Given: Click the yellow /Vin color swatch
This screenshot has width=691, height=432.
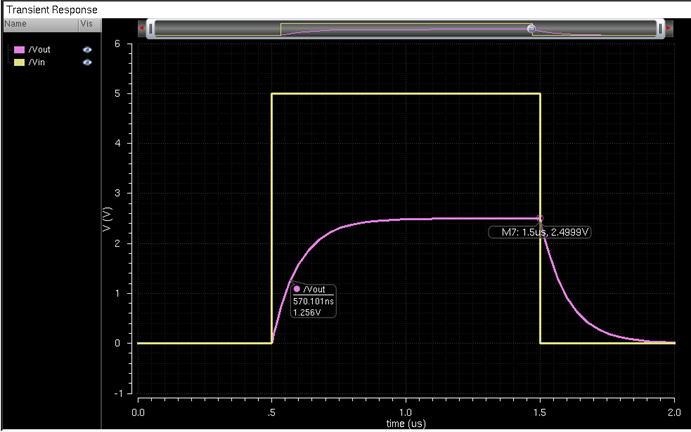Looking at the screenshot, I should coord(18,62).
